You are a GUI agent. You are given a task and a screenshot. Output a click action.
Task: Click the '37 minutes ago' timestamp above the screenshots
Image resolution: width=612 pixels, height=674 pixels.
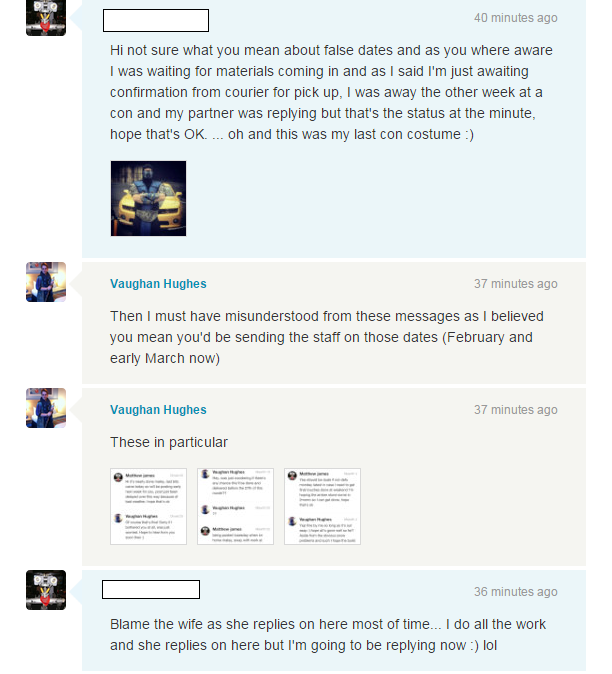point(516,410)
